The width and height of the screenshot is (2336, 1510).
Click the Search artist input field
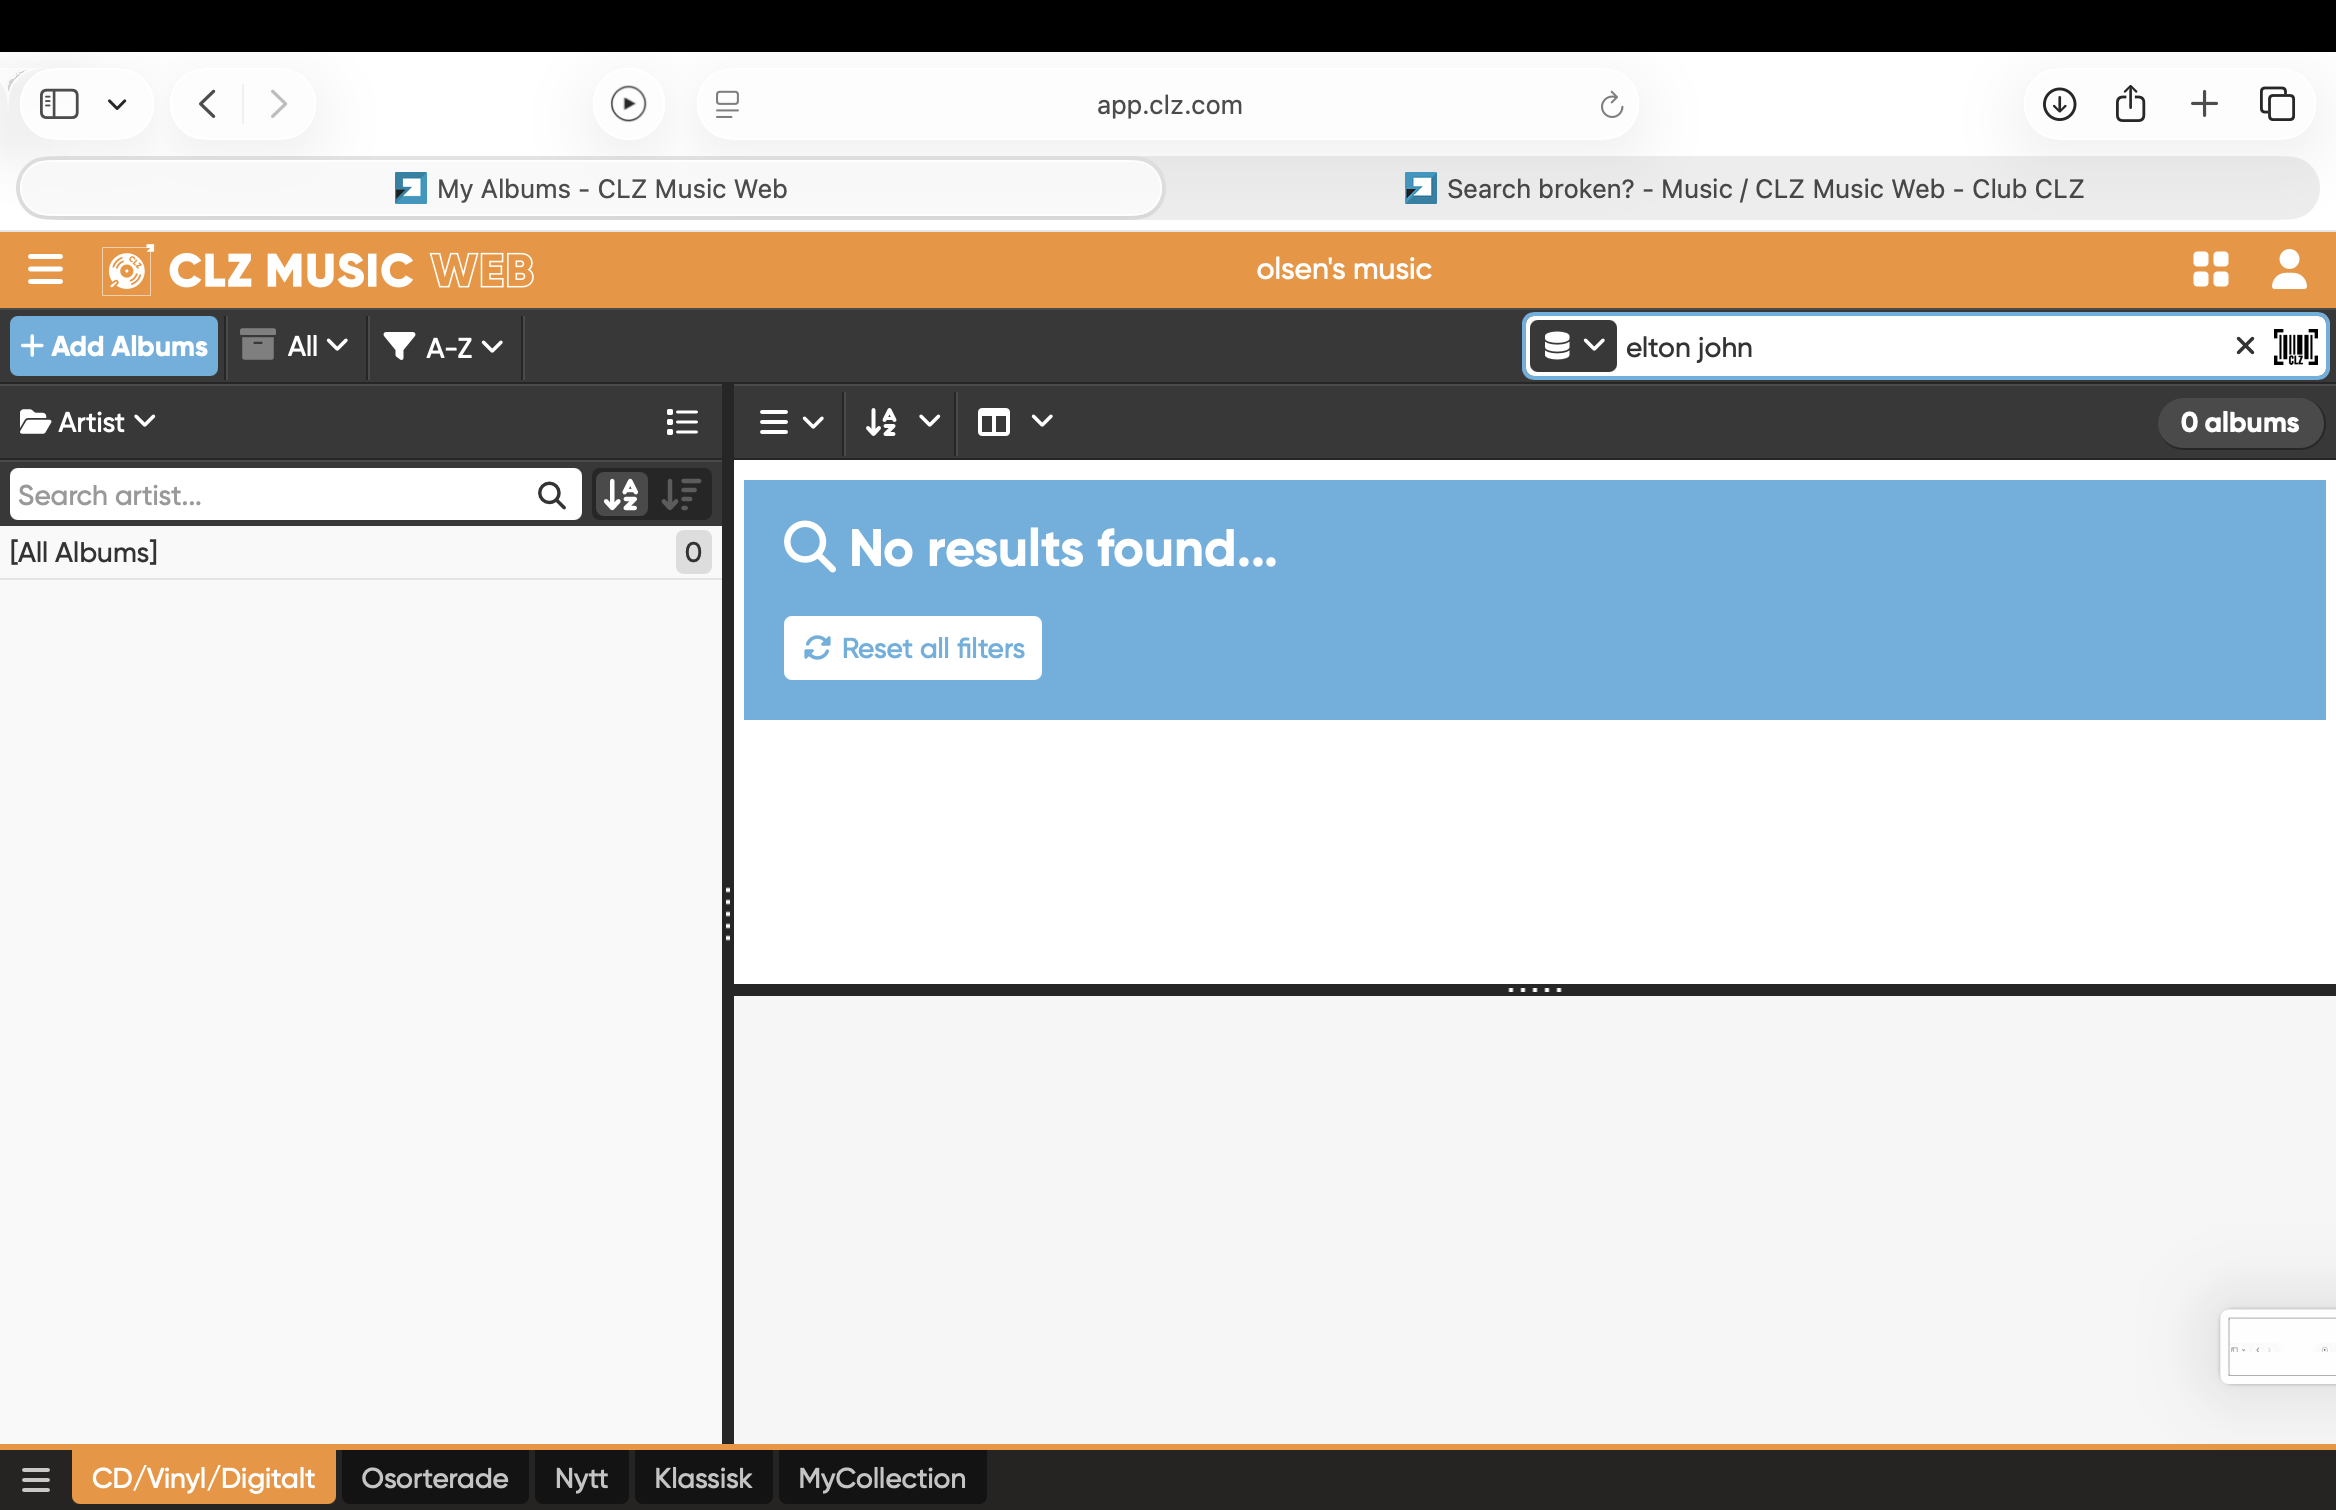(270, 495)
